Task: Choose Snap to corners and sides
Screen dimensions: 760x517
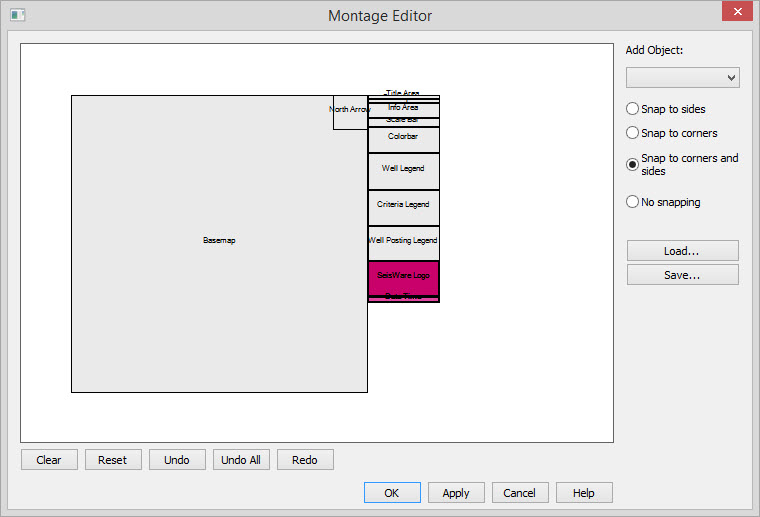Action: (632, 165)
